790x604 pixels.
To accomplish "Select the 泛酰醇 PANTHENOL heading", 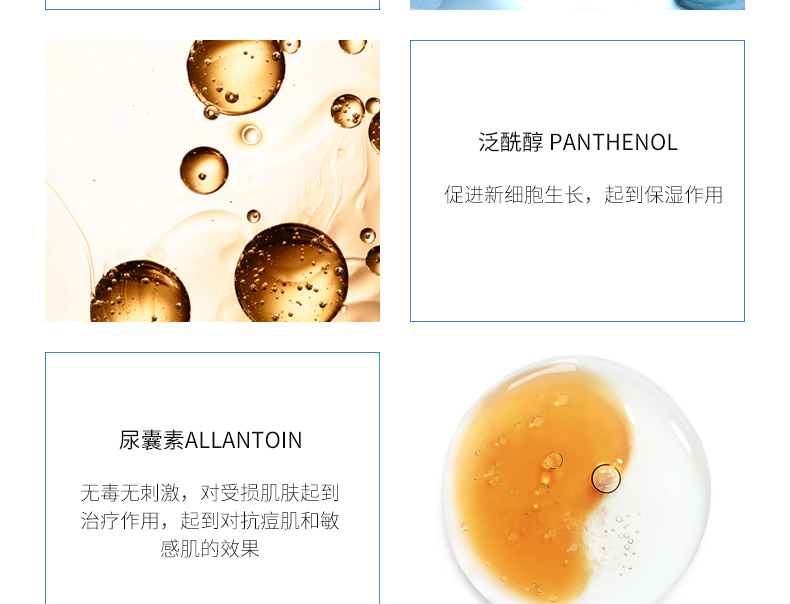I will pos(578,143).
